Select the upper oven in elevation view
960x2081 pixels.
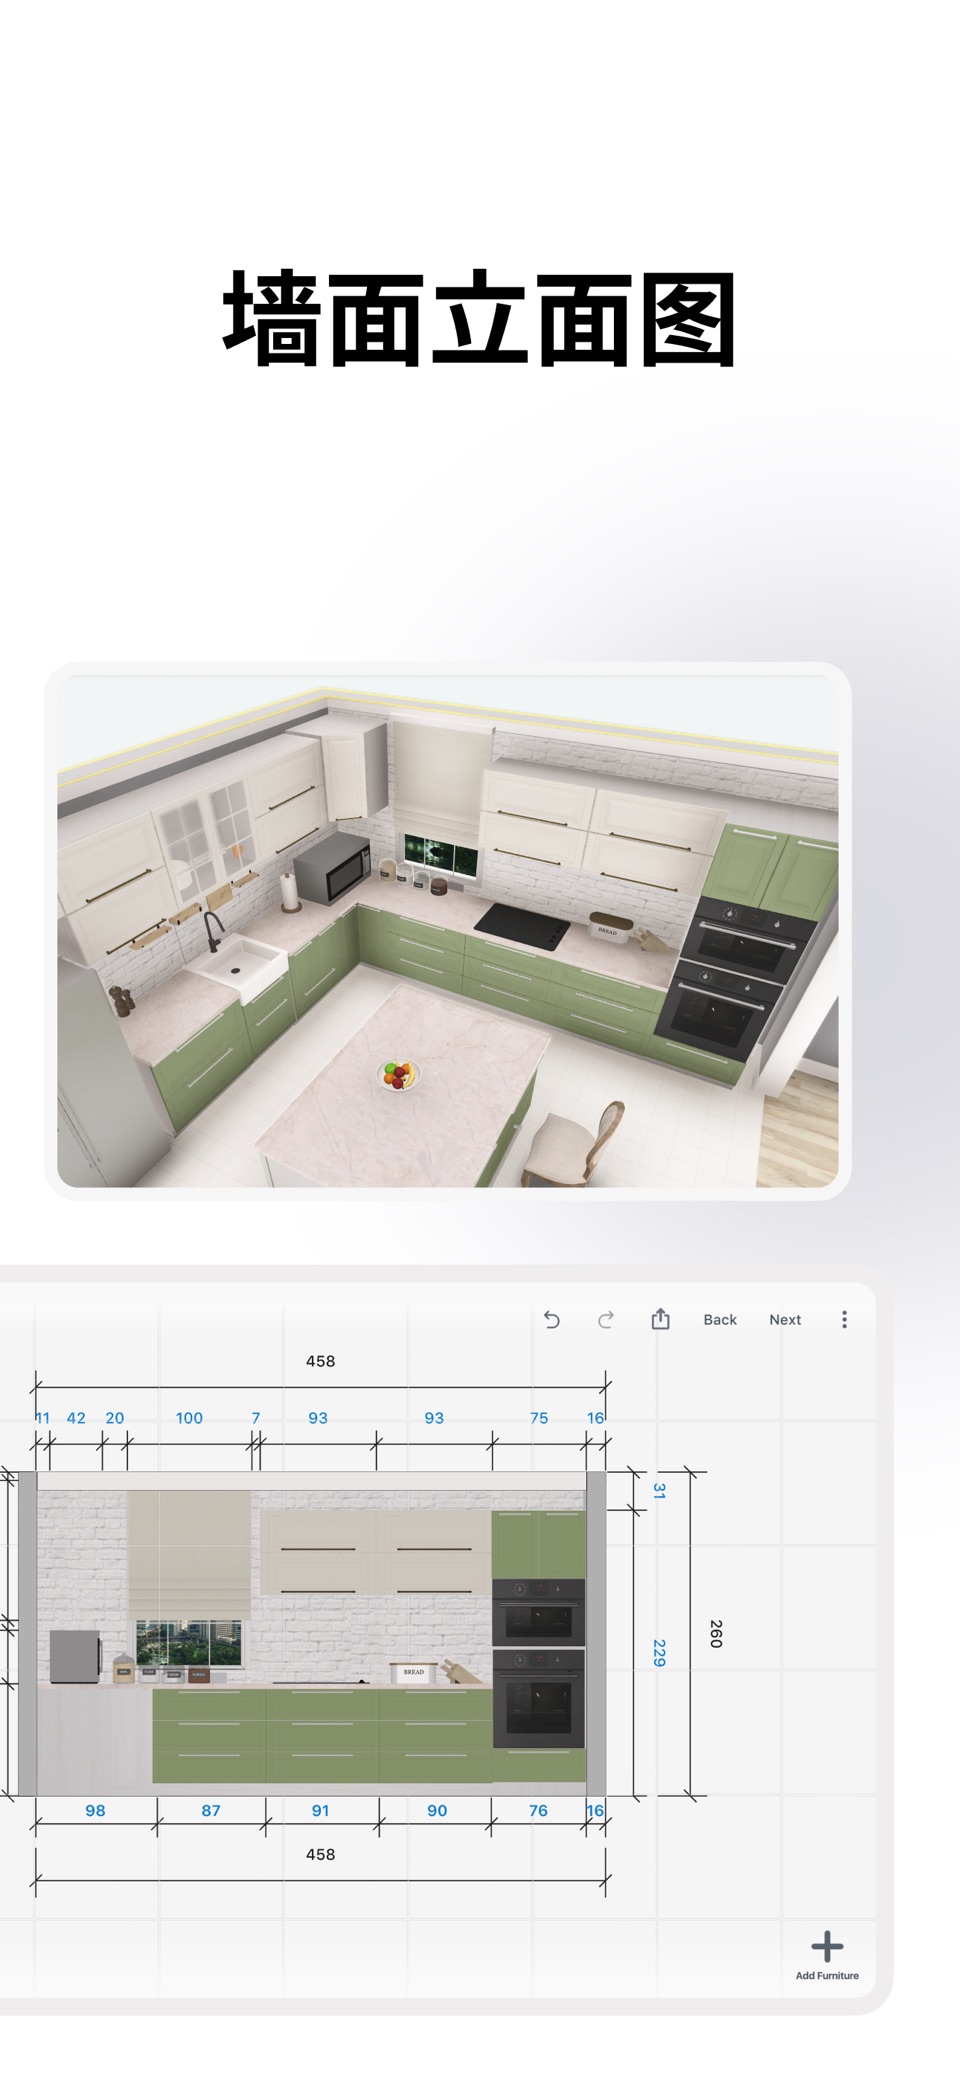tap(538, 1612)
